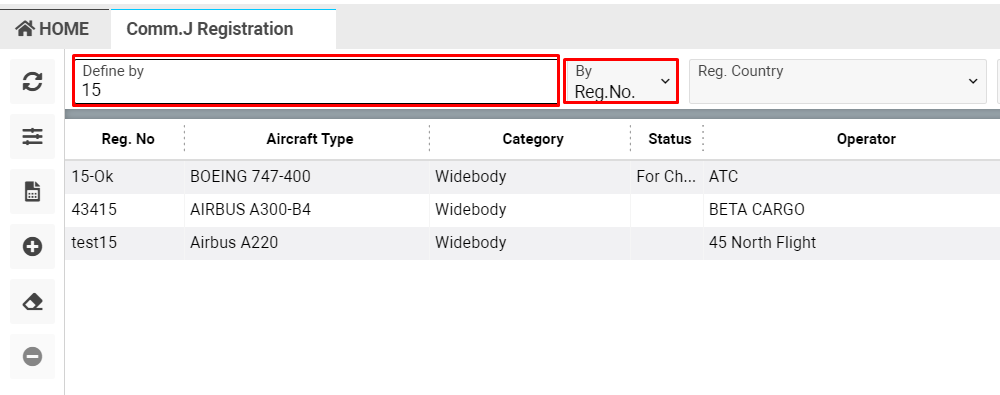Image resolution: width=1000 pixels, height=395 pixels.
Task: Click the eraser clear icon
Action: (33, 301)
